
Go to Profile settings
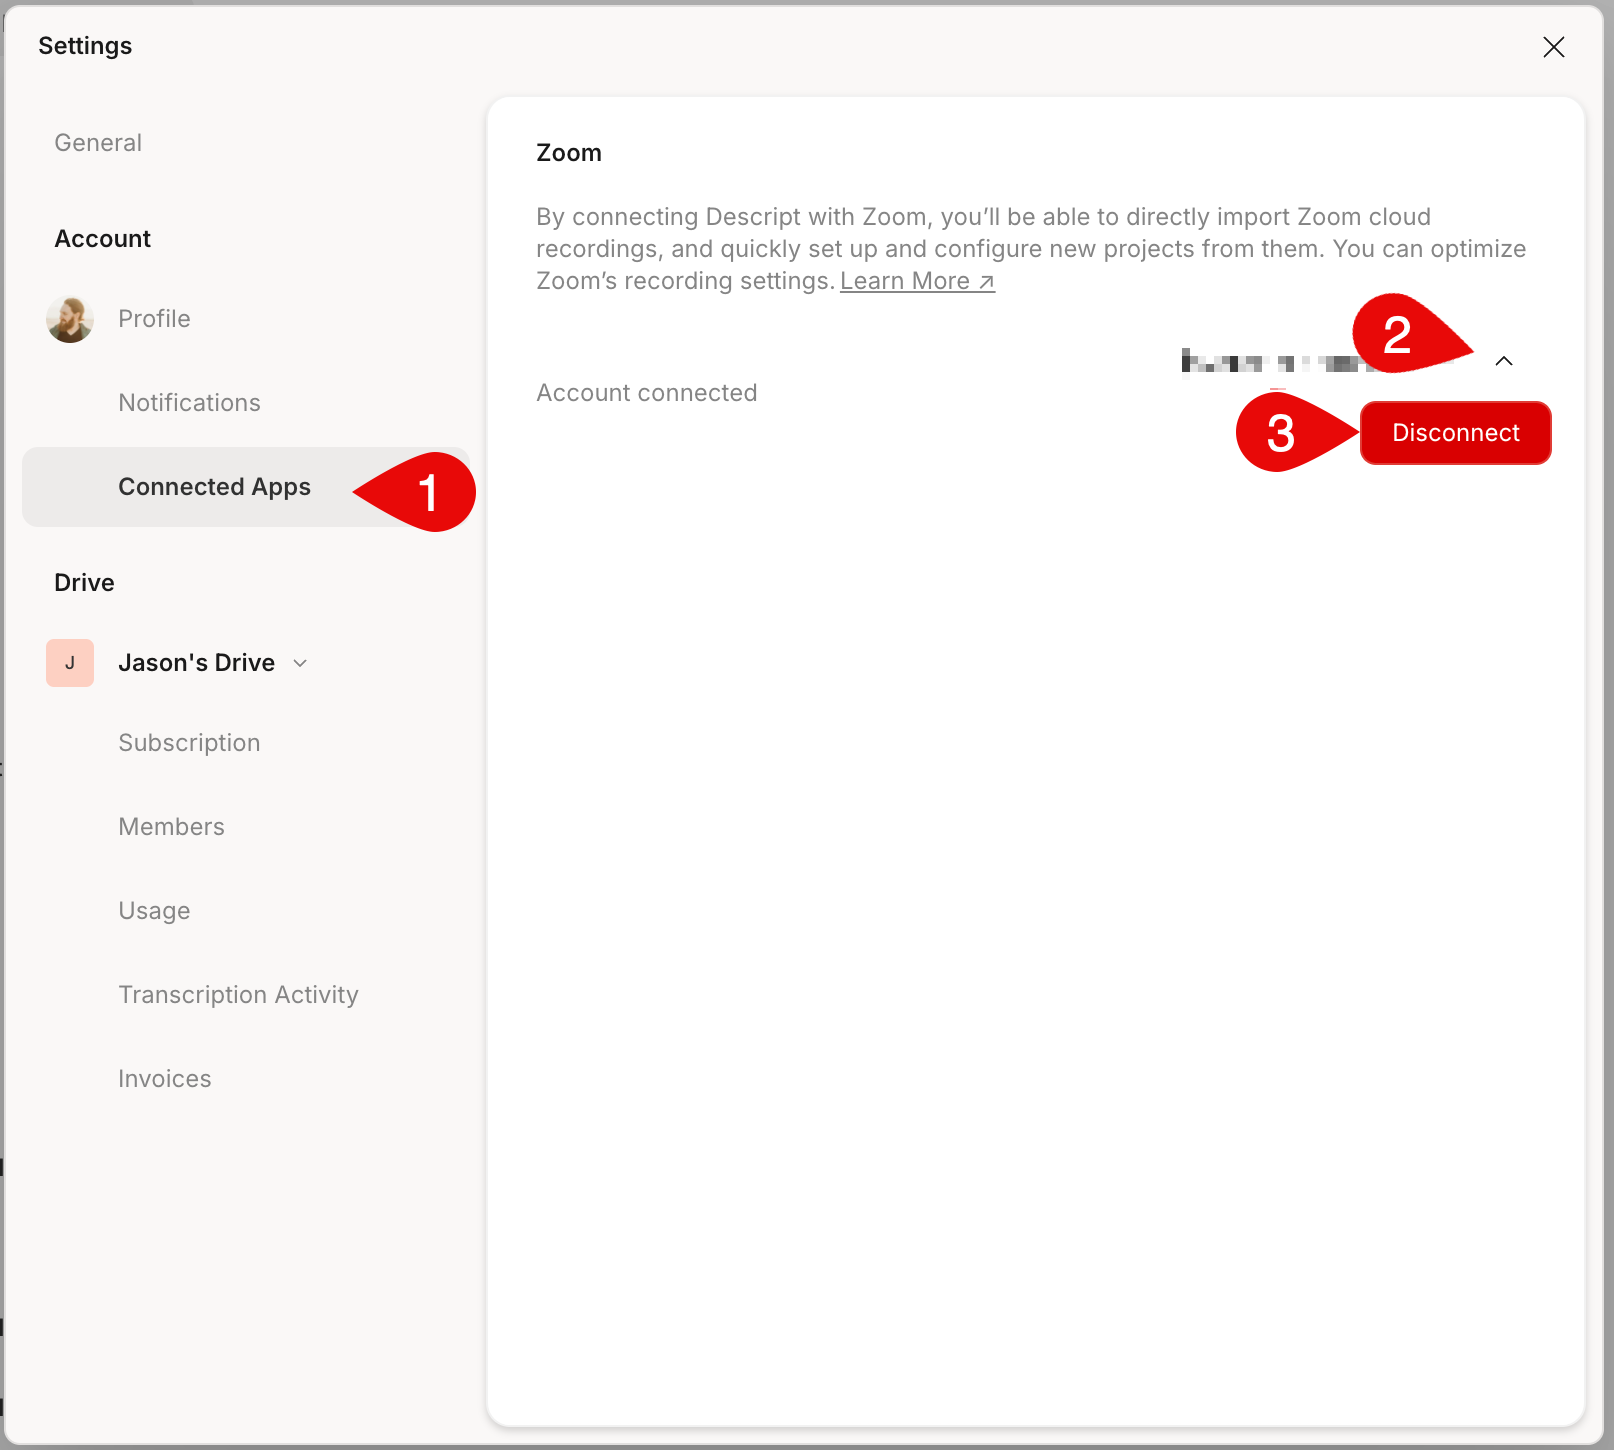click(x=154, y=319)
